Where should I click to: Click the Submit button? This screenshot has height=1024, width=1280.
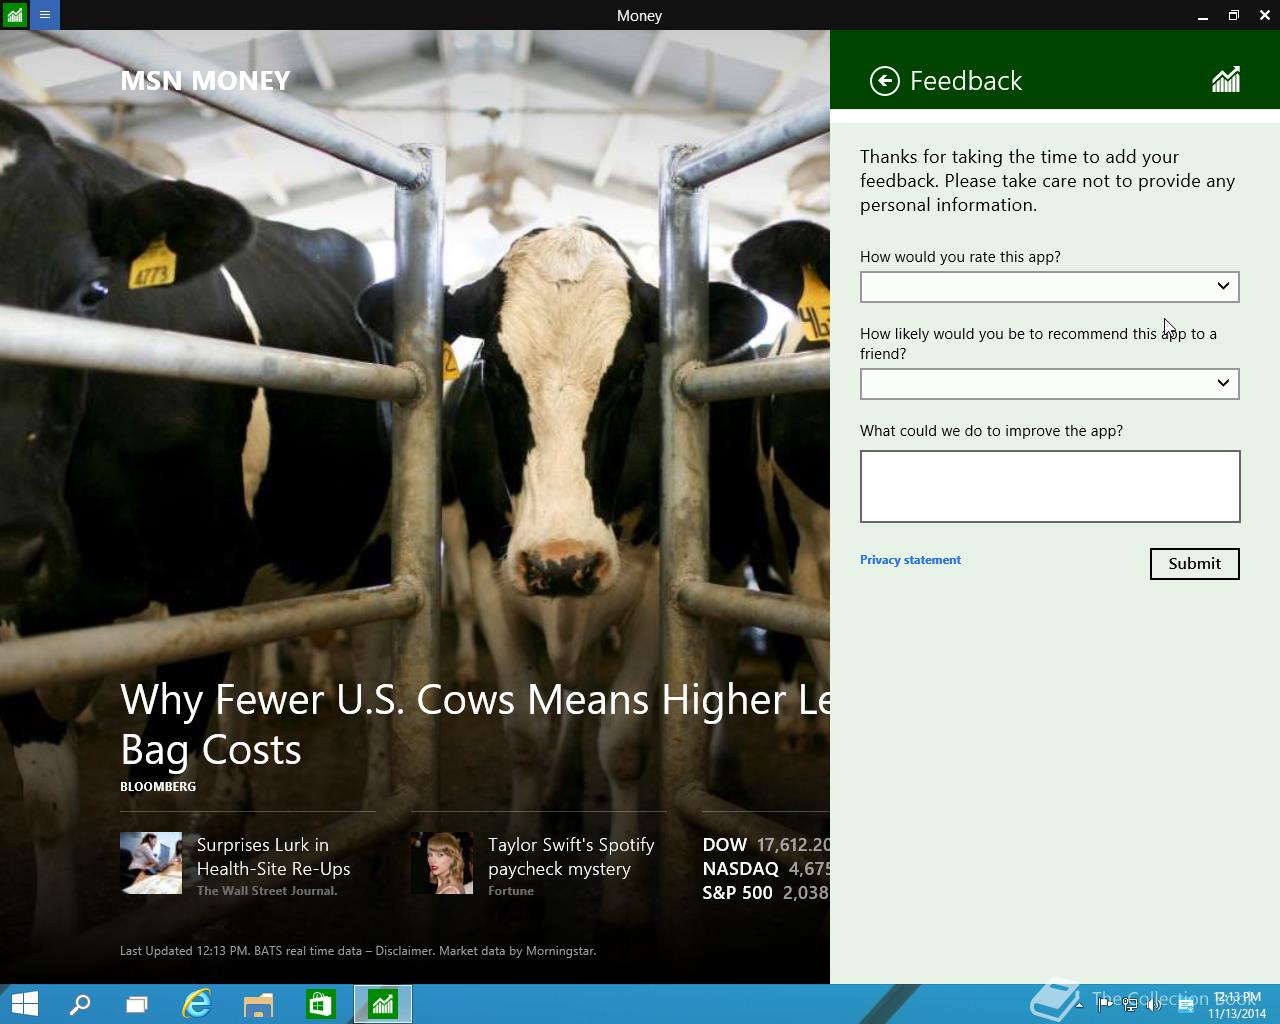1195,564
